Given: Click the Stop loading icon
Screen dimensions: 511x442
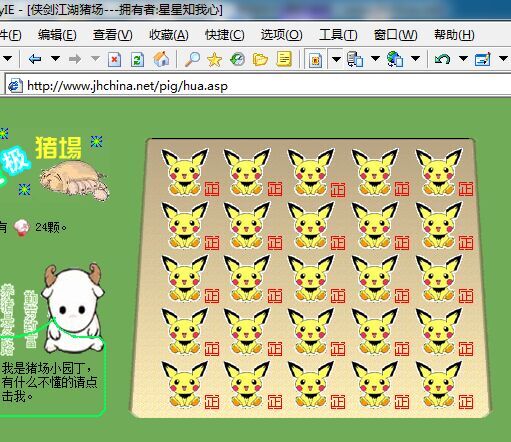Looking at the screenshot, I should (114, 60).
